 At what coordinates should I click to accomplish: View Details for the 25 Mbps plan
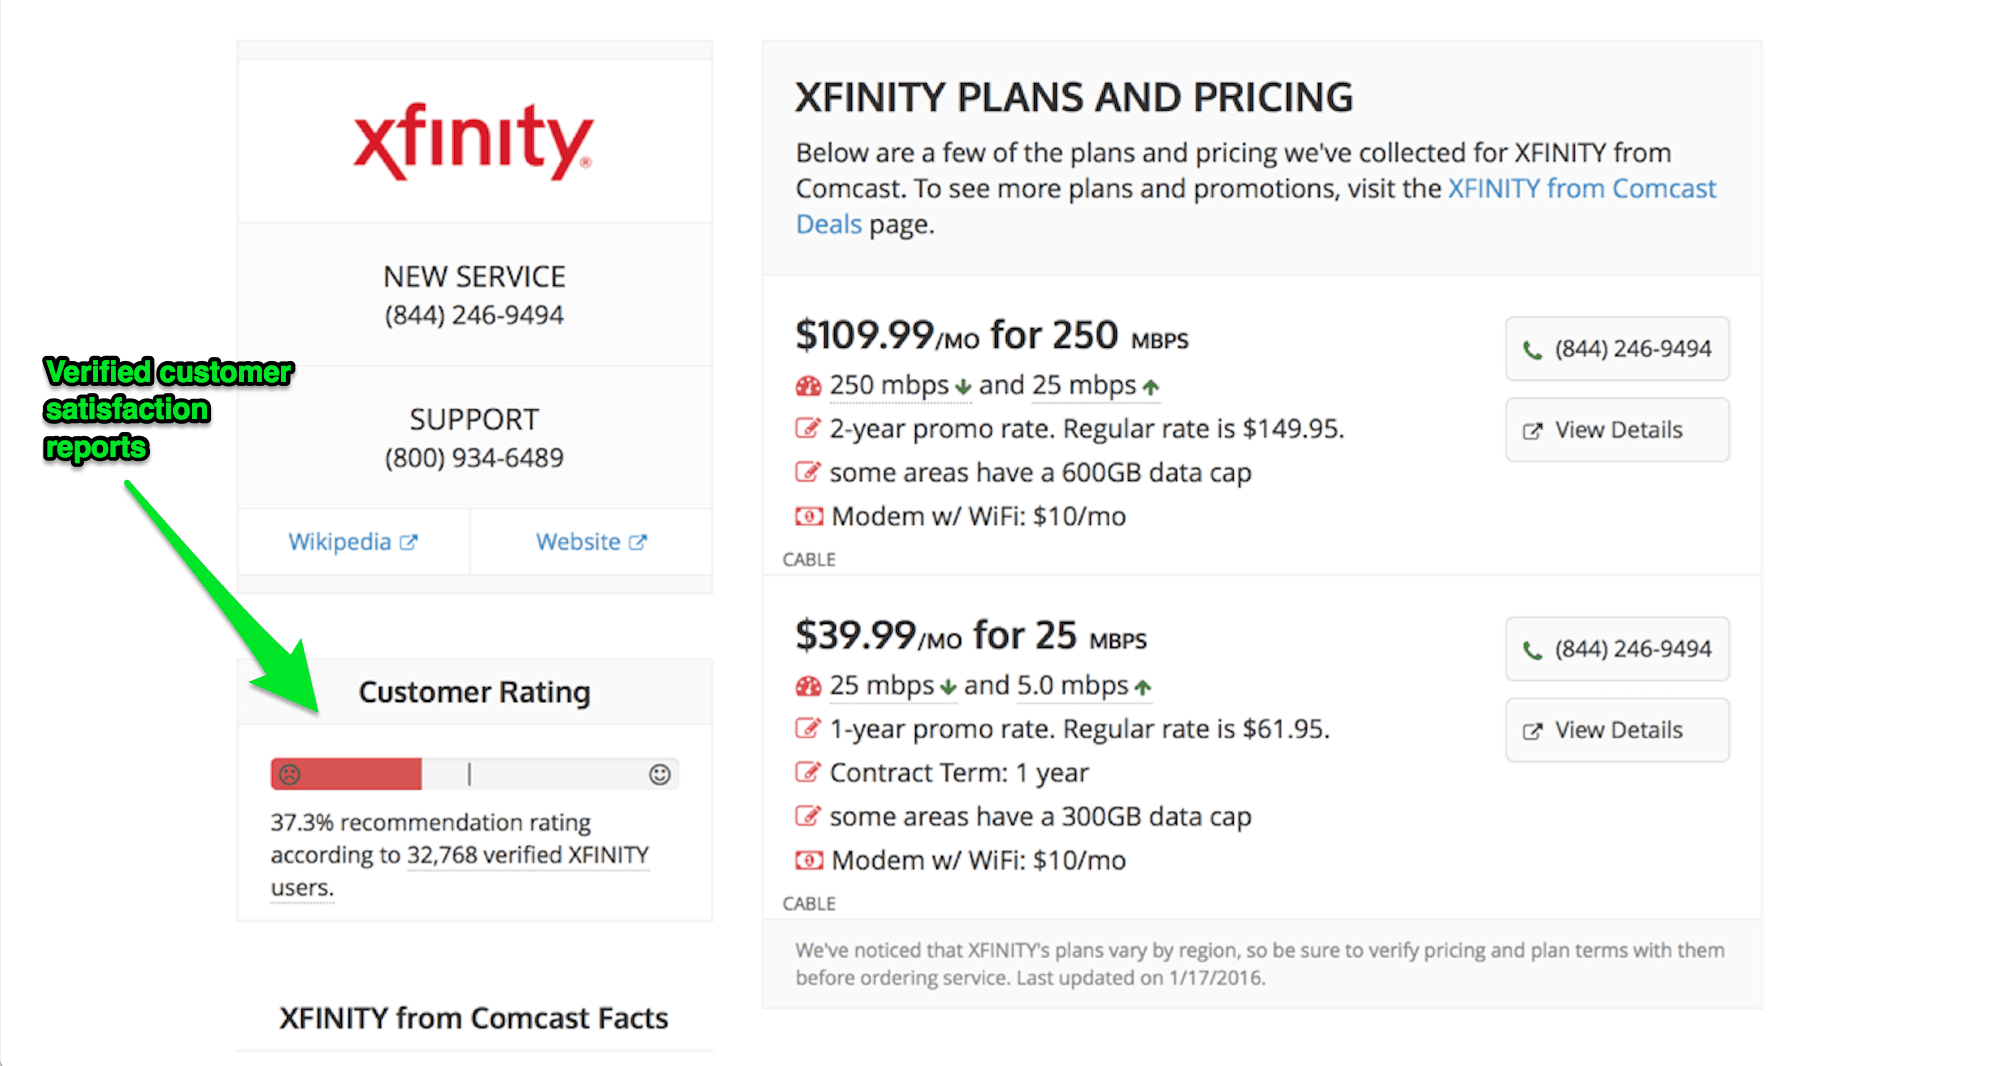1617,730
